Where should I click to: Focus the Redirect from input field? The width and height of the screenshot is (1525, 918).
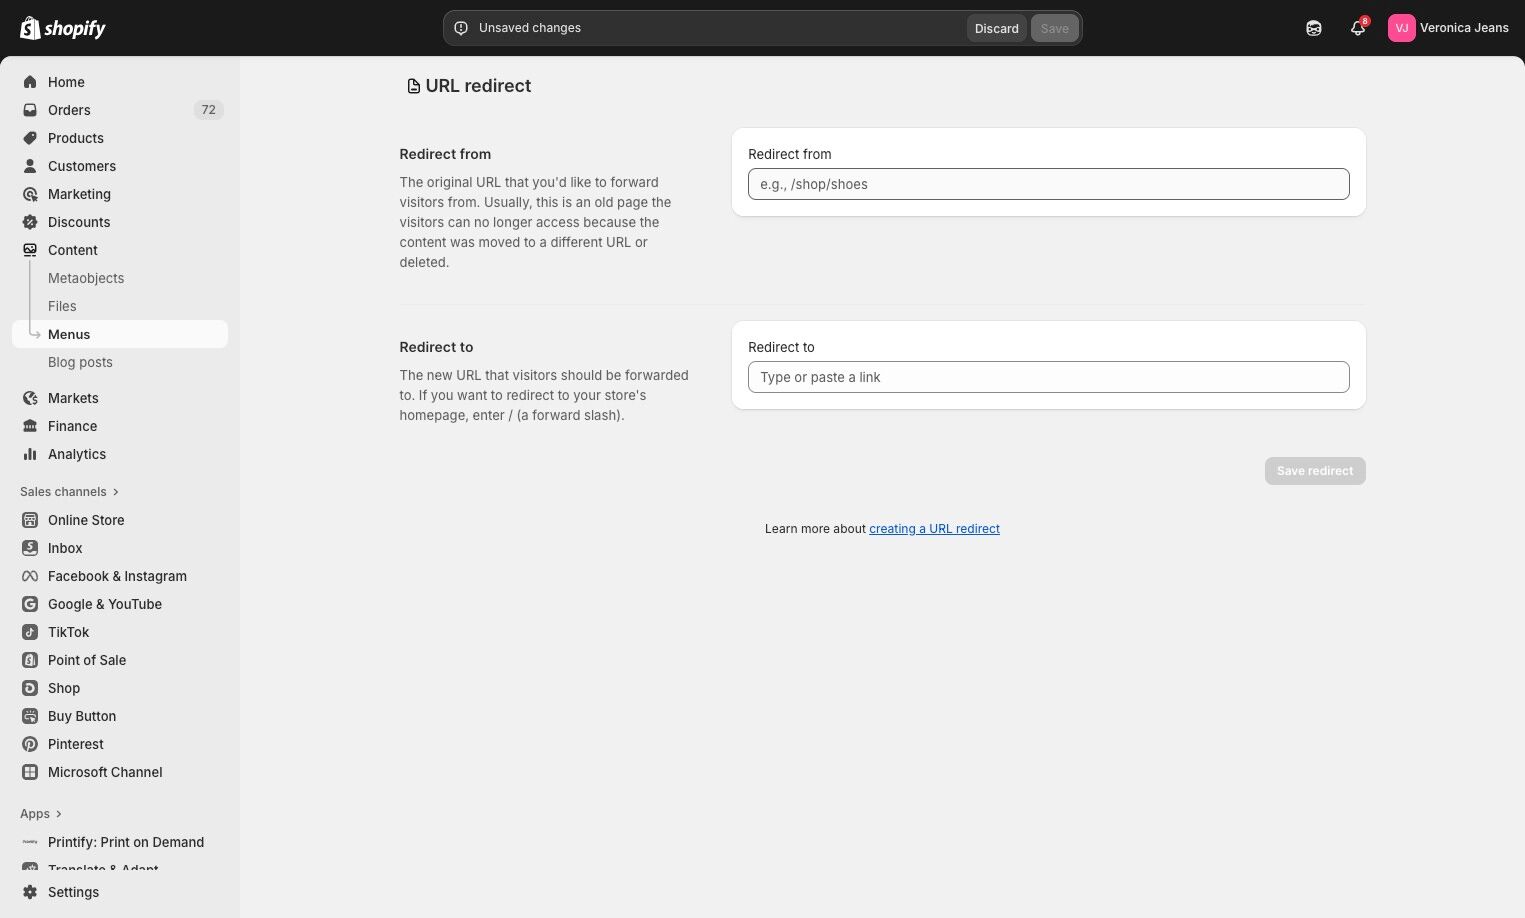pos(1049,184)
